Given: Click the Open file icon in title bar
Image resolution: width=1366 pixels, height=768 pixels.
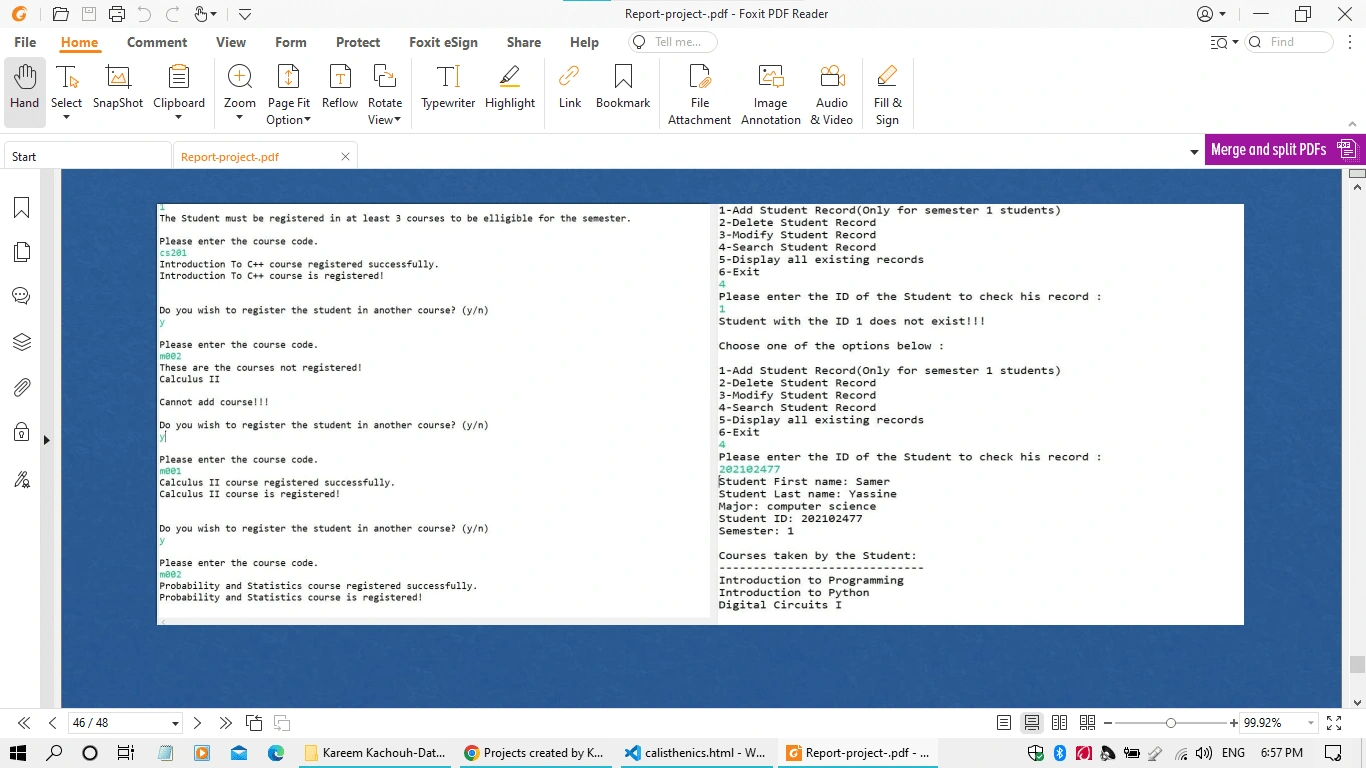Looking at the screenshot, I should tap(60, 14).
